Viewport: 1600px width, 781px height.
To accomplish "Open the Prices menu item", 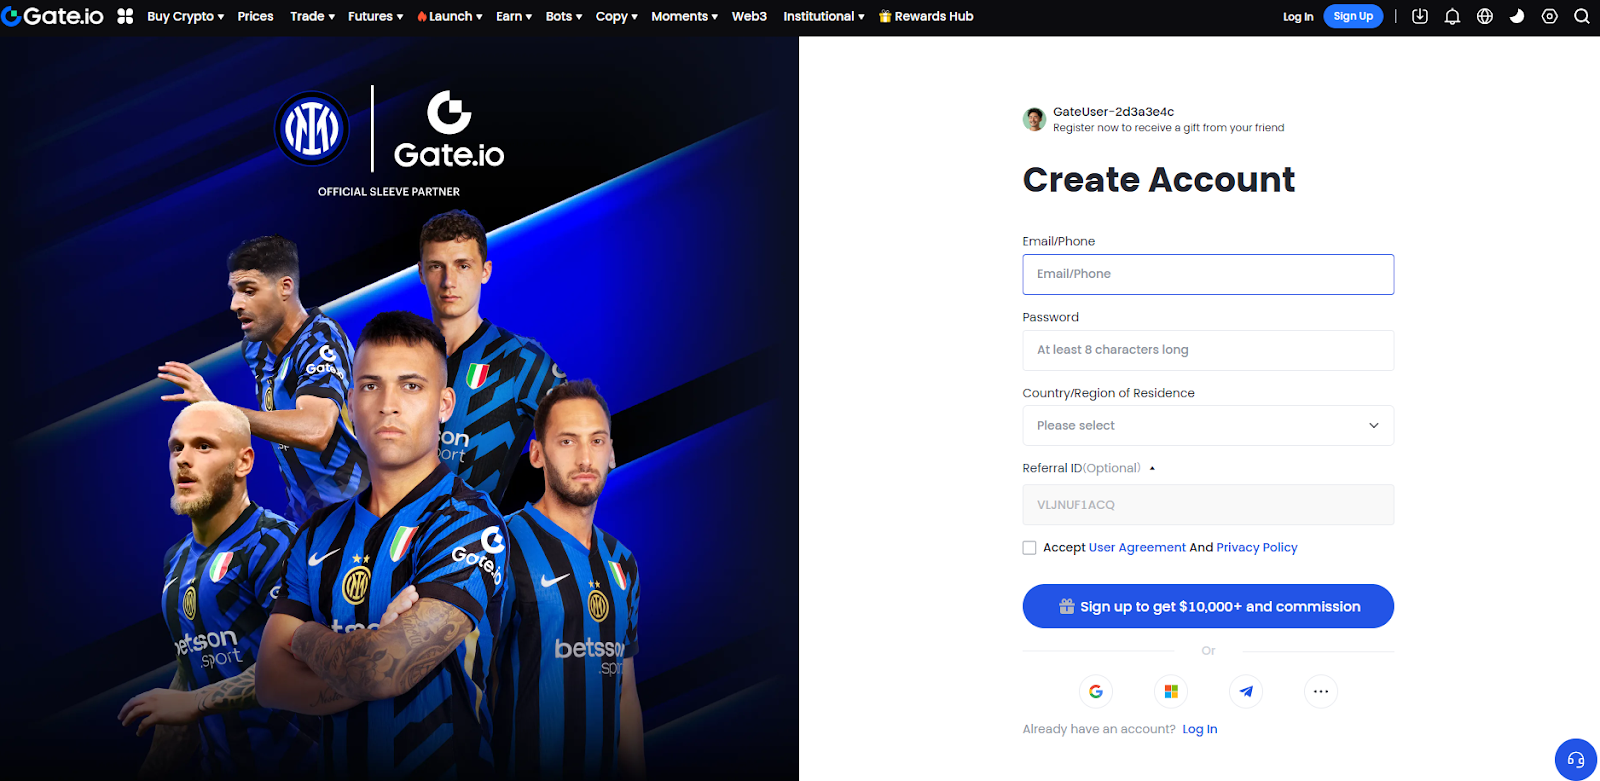I will coord(255,16).
